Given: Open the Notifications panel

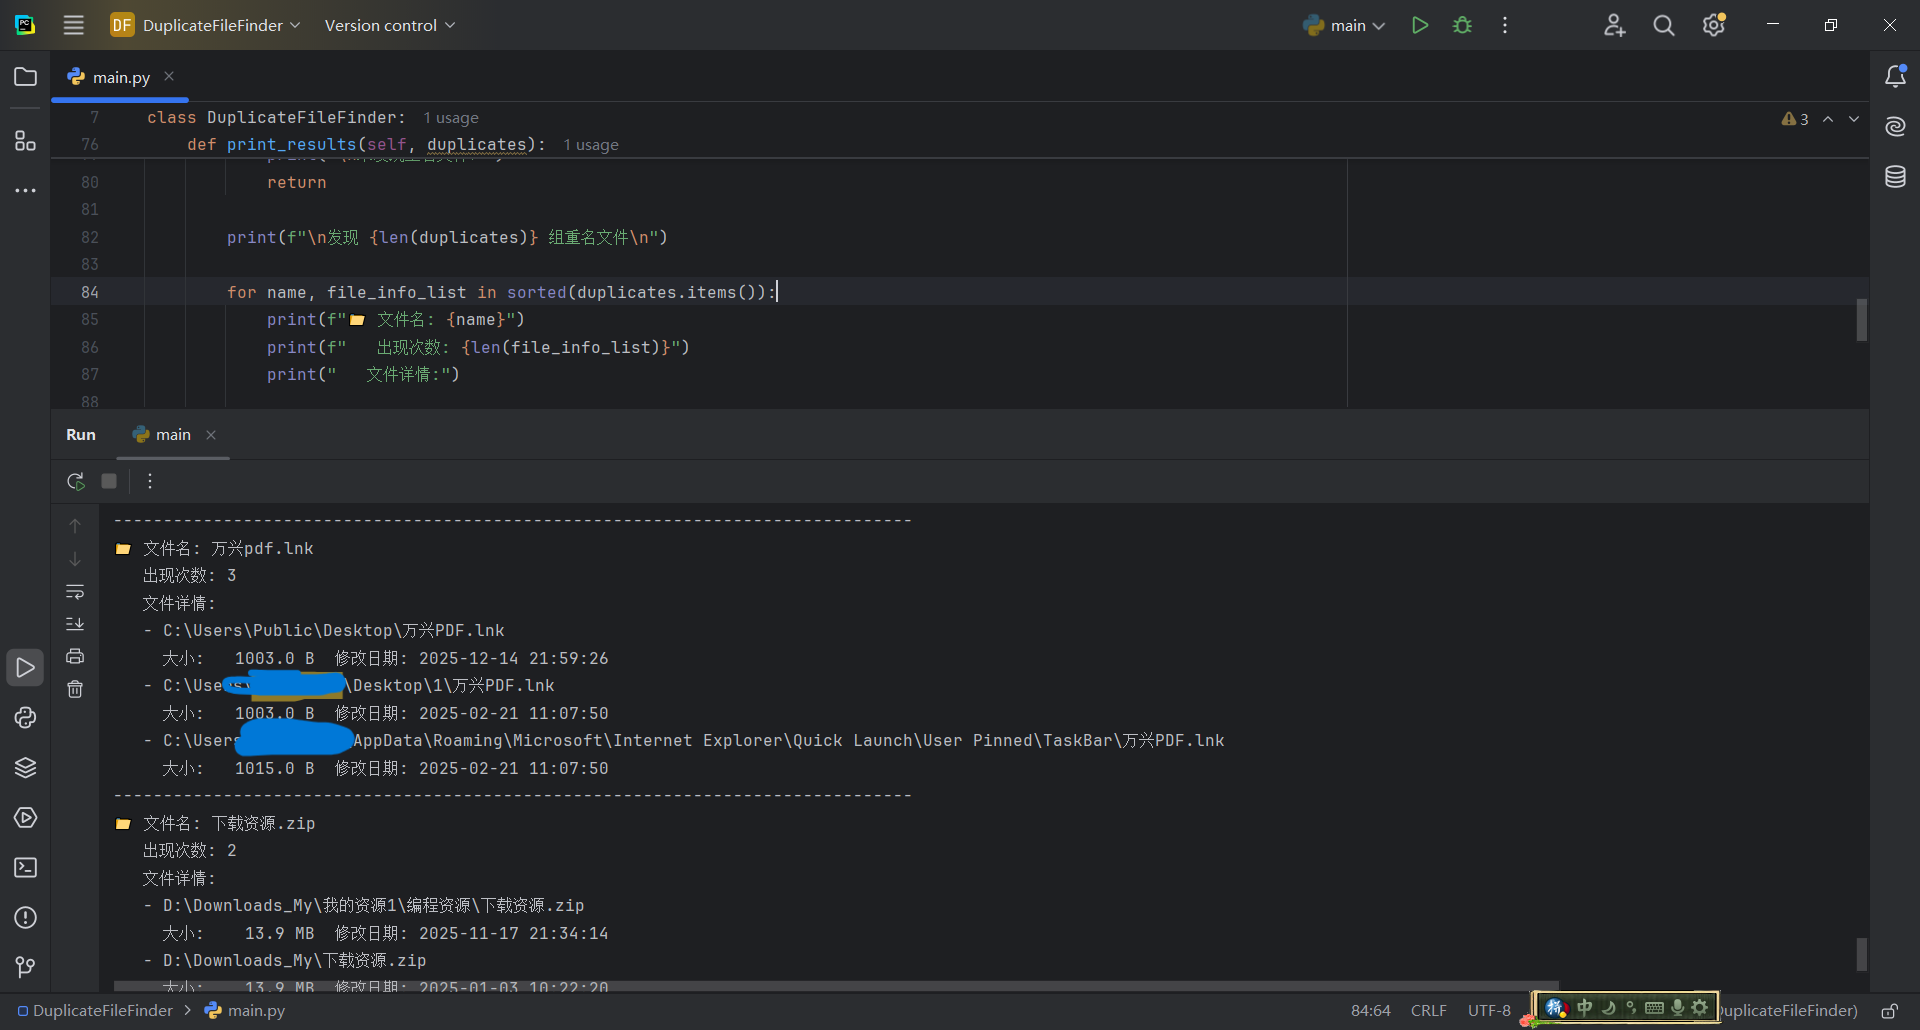Looking at the screenshot, I should (x=1895, y=77).
